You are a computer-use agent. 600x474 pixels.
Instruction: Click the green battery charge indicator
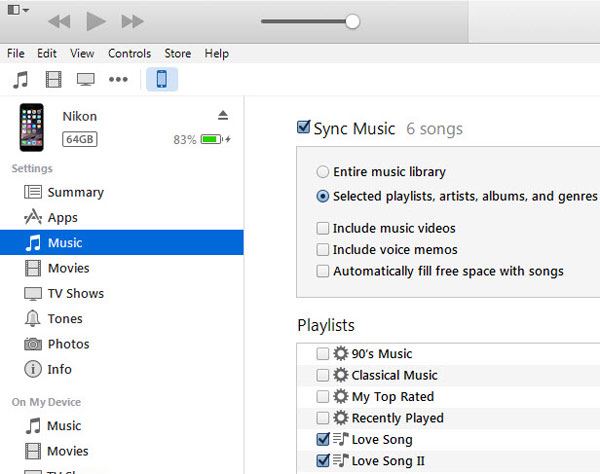point(211,139)
